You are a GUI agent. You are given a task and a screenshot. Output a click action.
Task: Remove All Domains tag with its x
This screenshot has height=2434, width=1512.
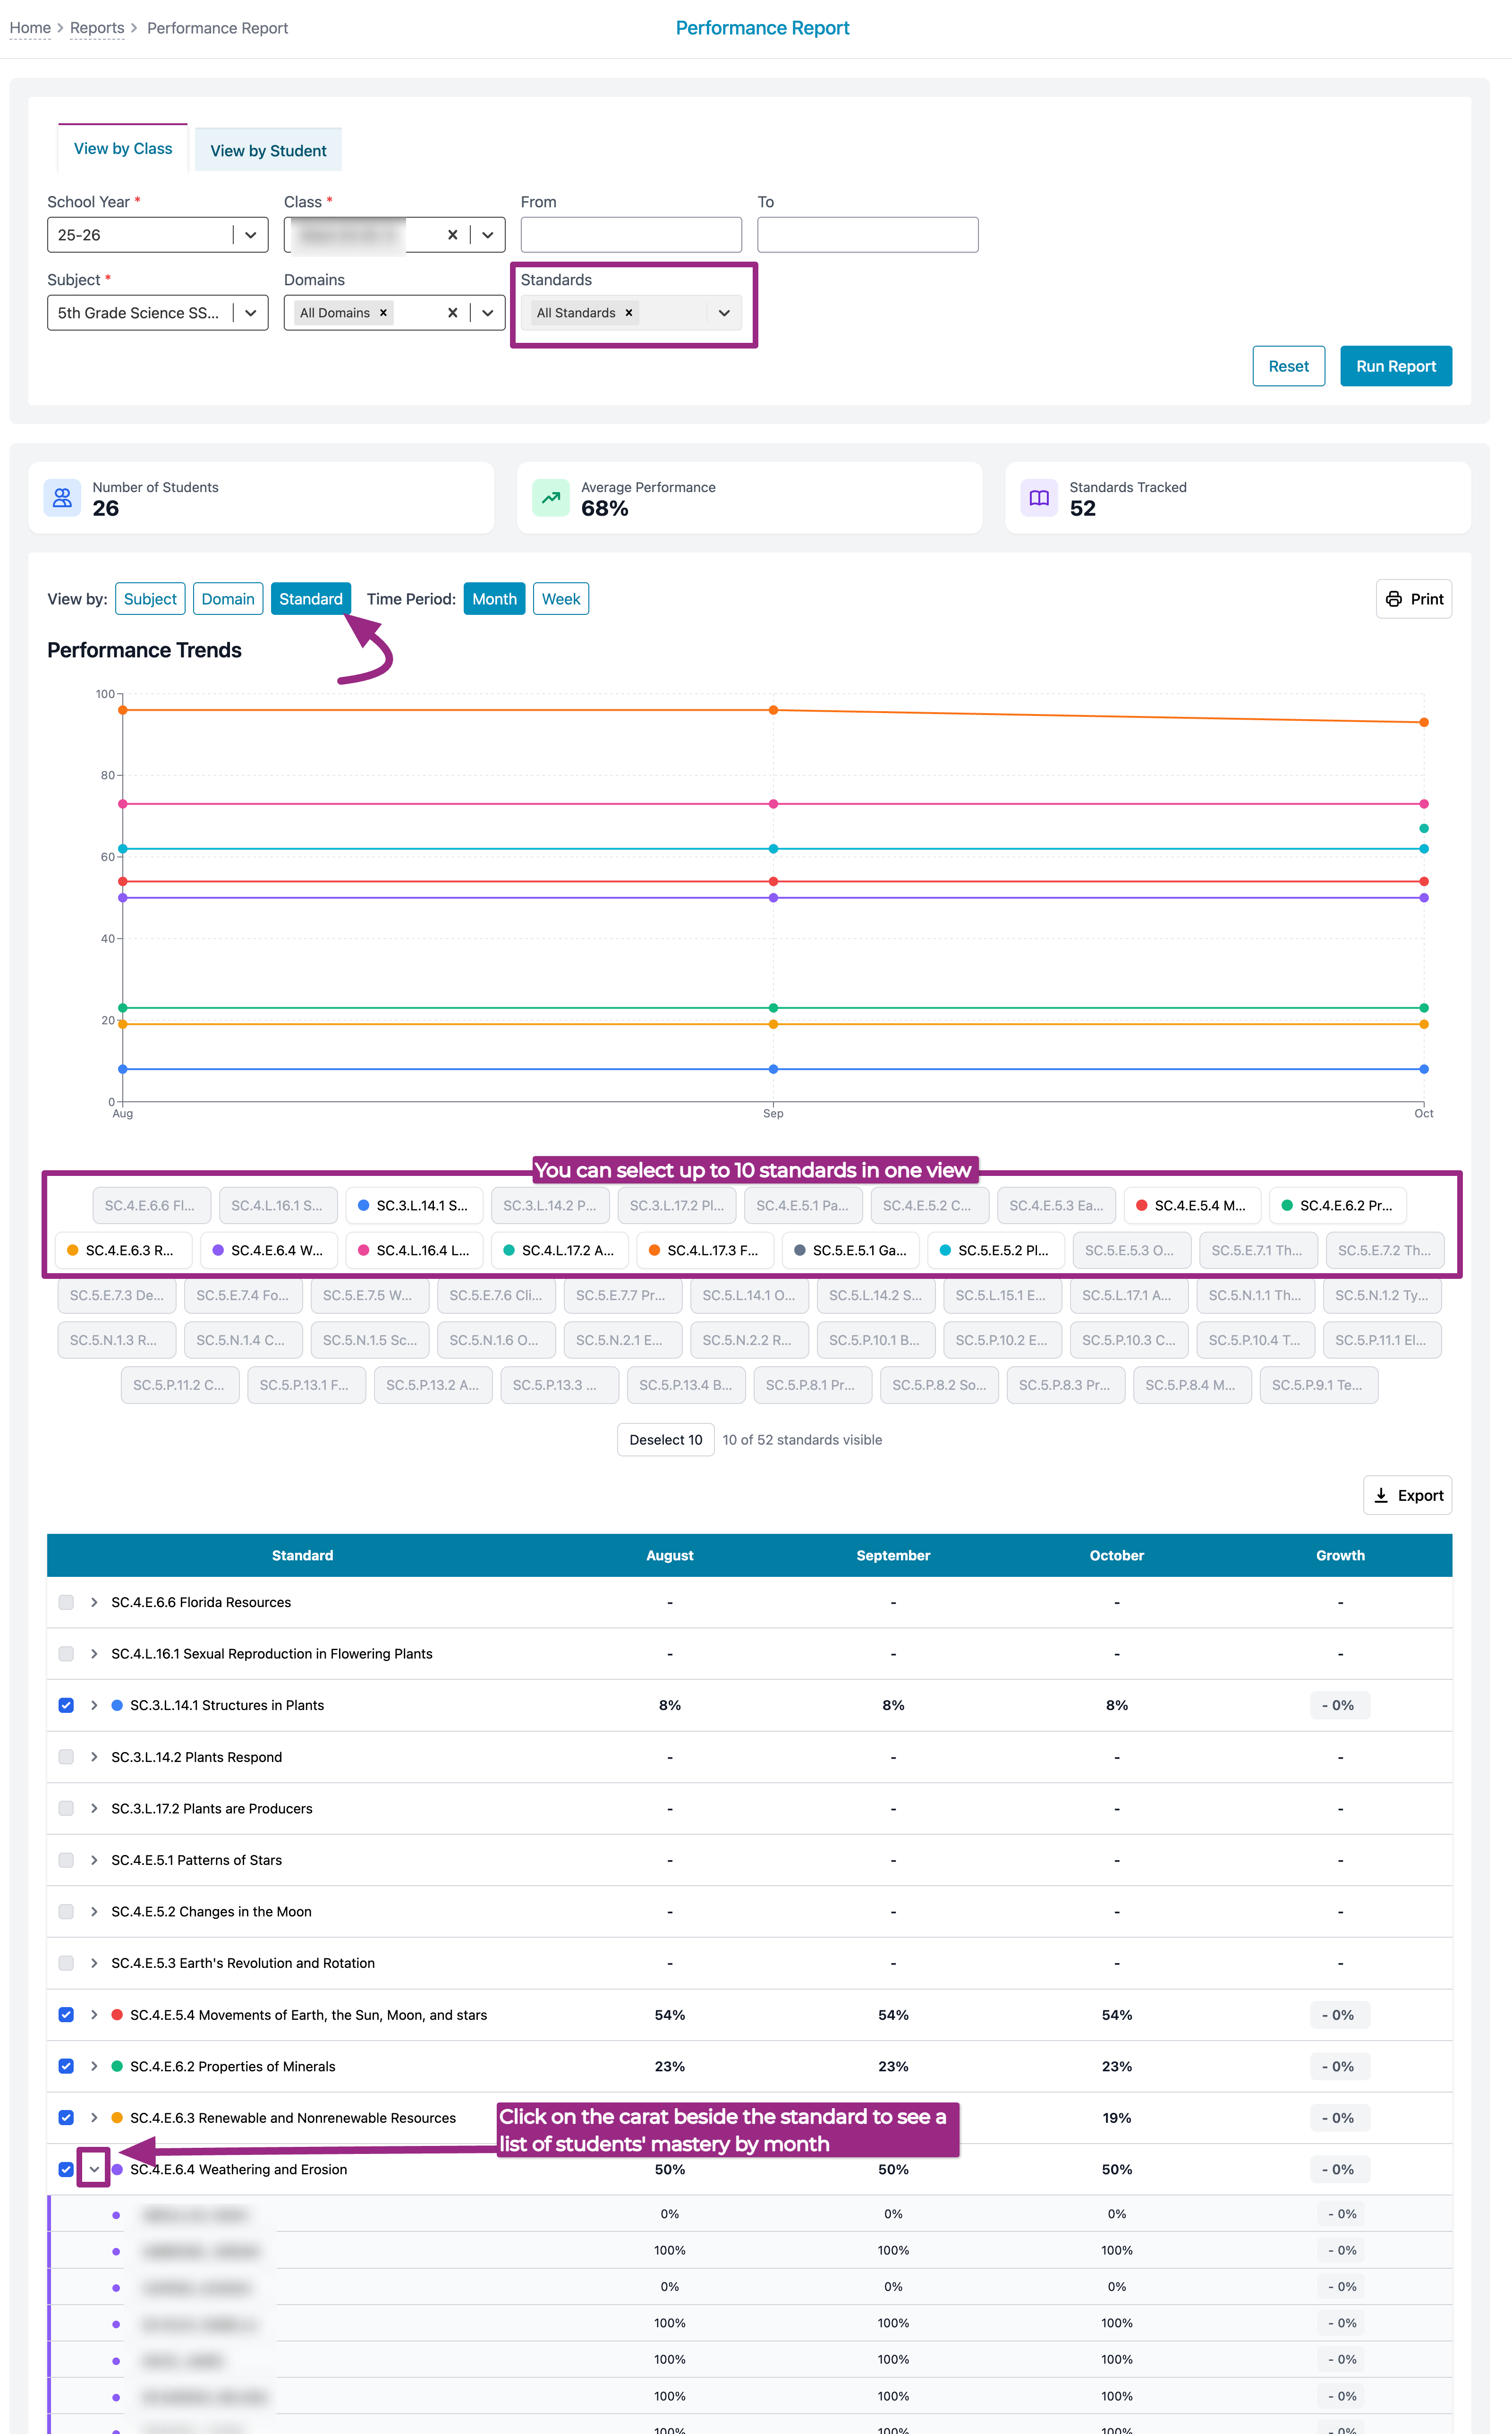[x=383, y=313]
